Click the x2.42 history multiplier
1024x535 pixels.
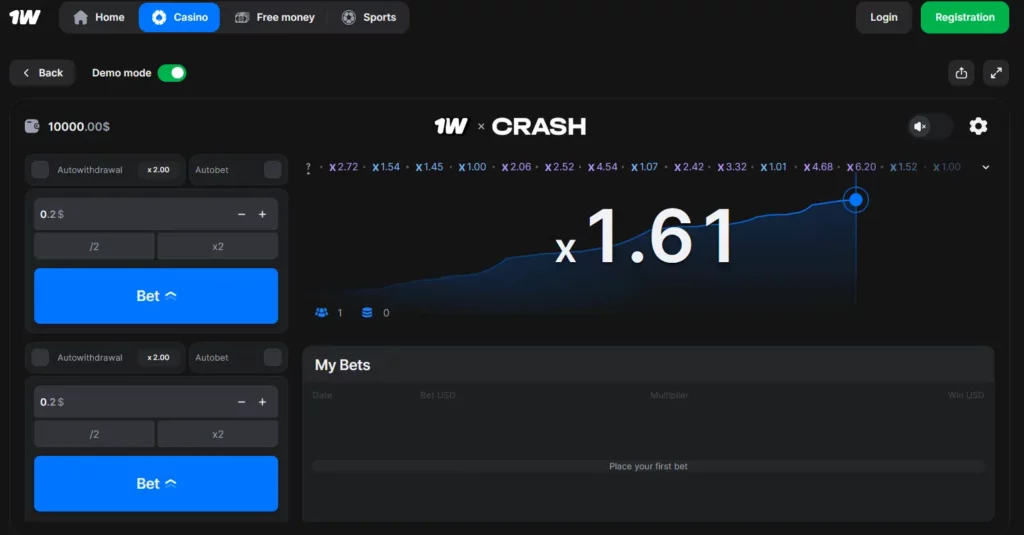click(689, 167)
